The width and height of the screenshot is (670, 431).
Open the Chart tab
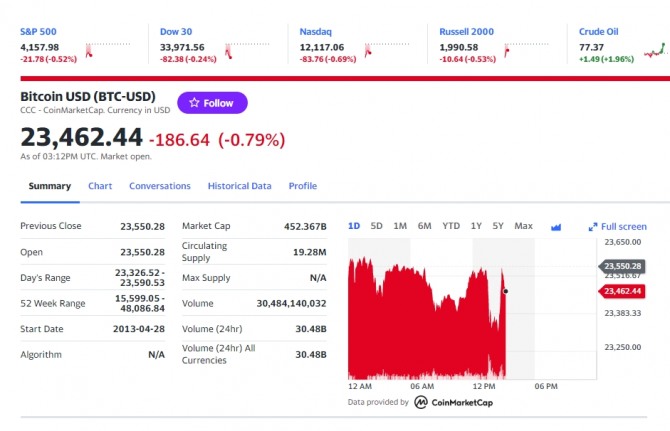(100, 186)
